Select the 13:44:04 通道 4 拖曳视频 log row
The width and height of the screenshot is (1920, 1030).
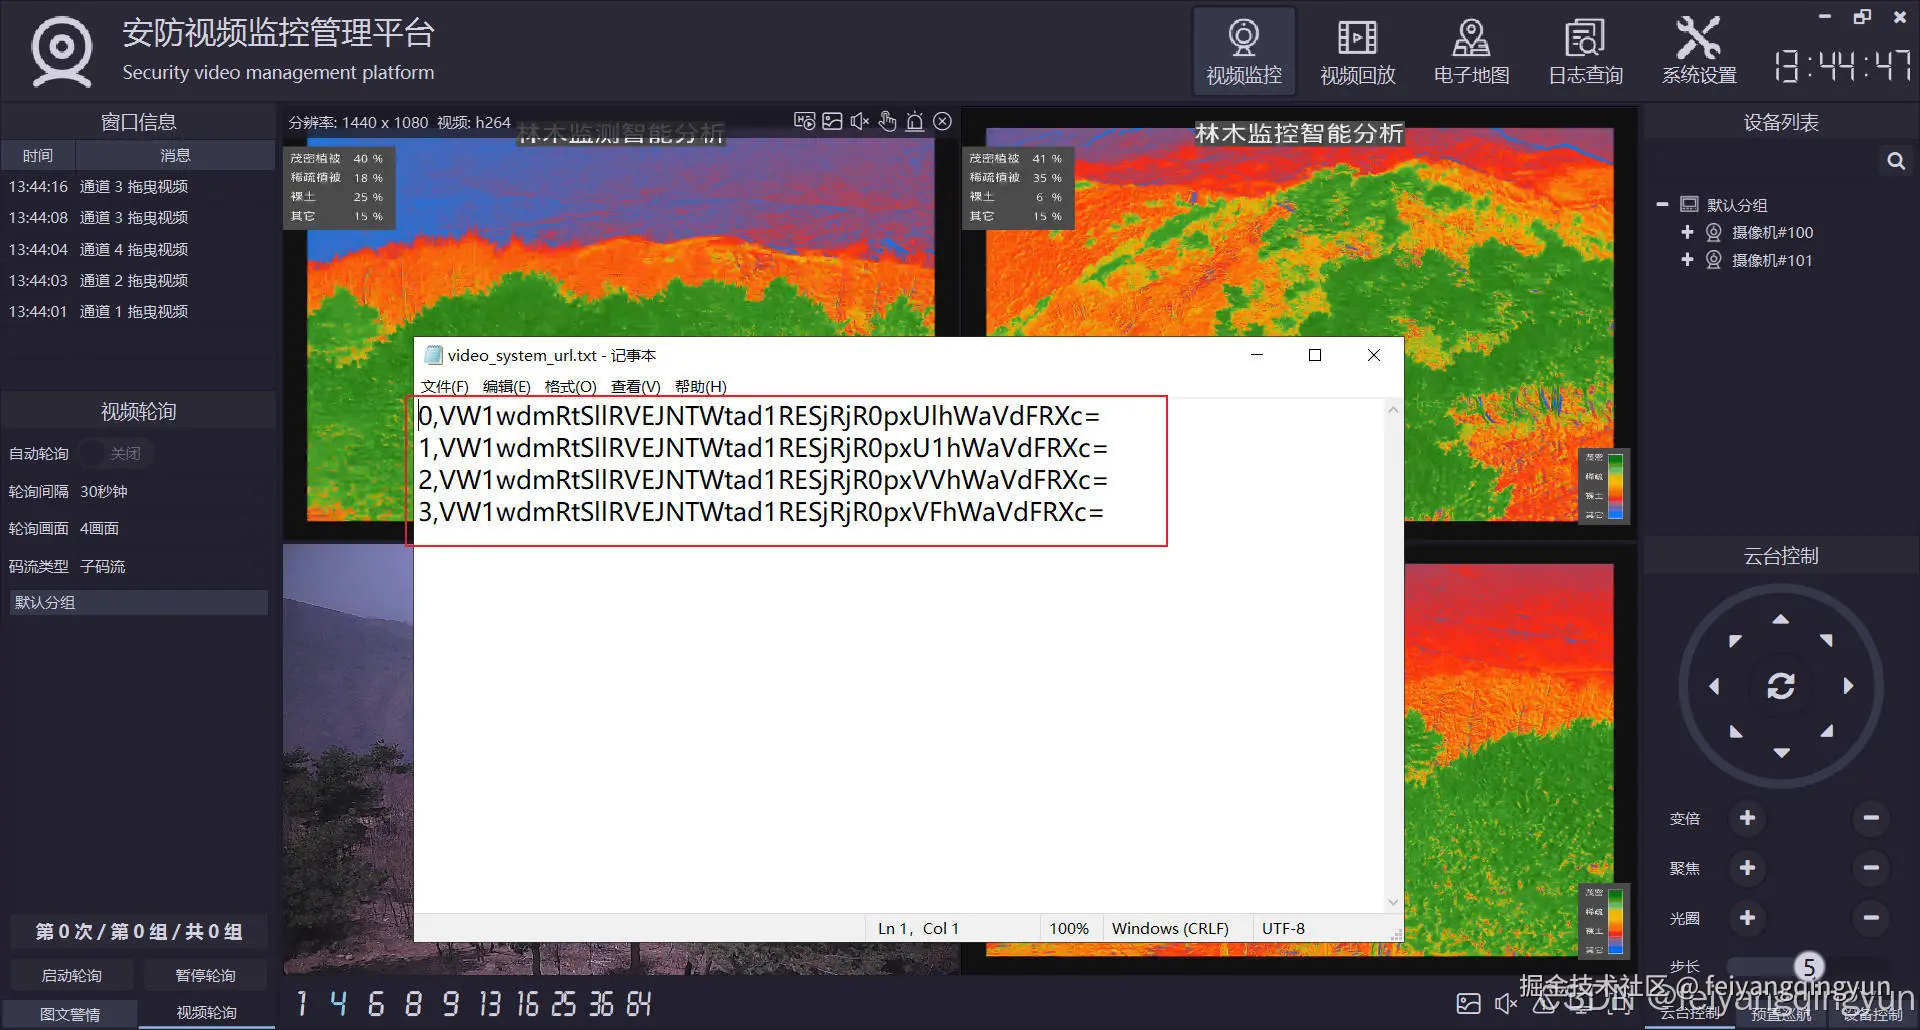[138, 249]
